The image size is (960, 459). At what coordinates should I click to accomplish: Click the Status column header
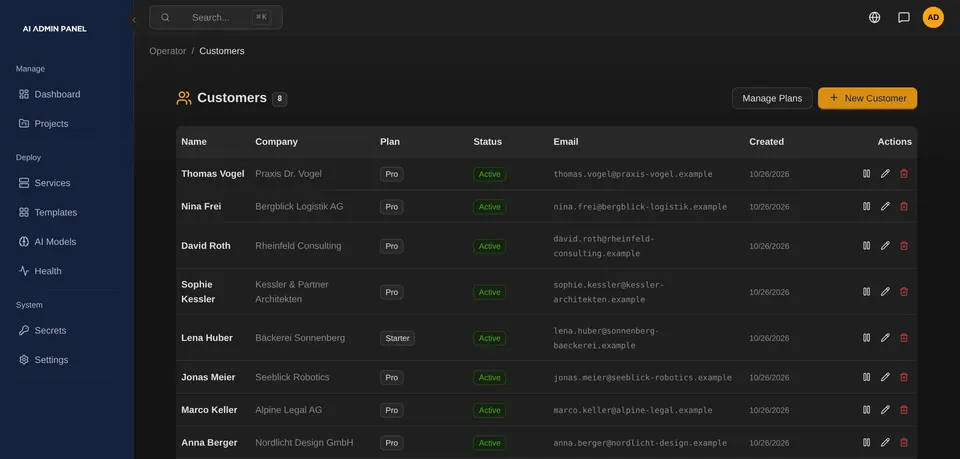[x=487, y=141]
